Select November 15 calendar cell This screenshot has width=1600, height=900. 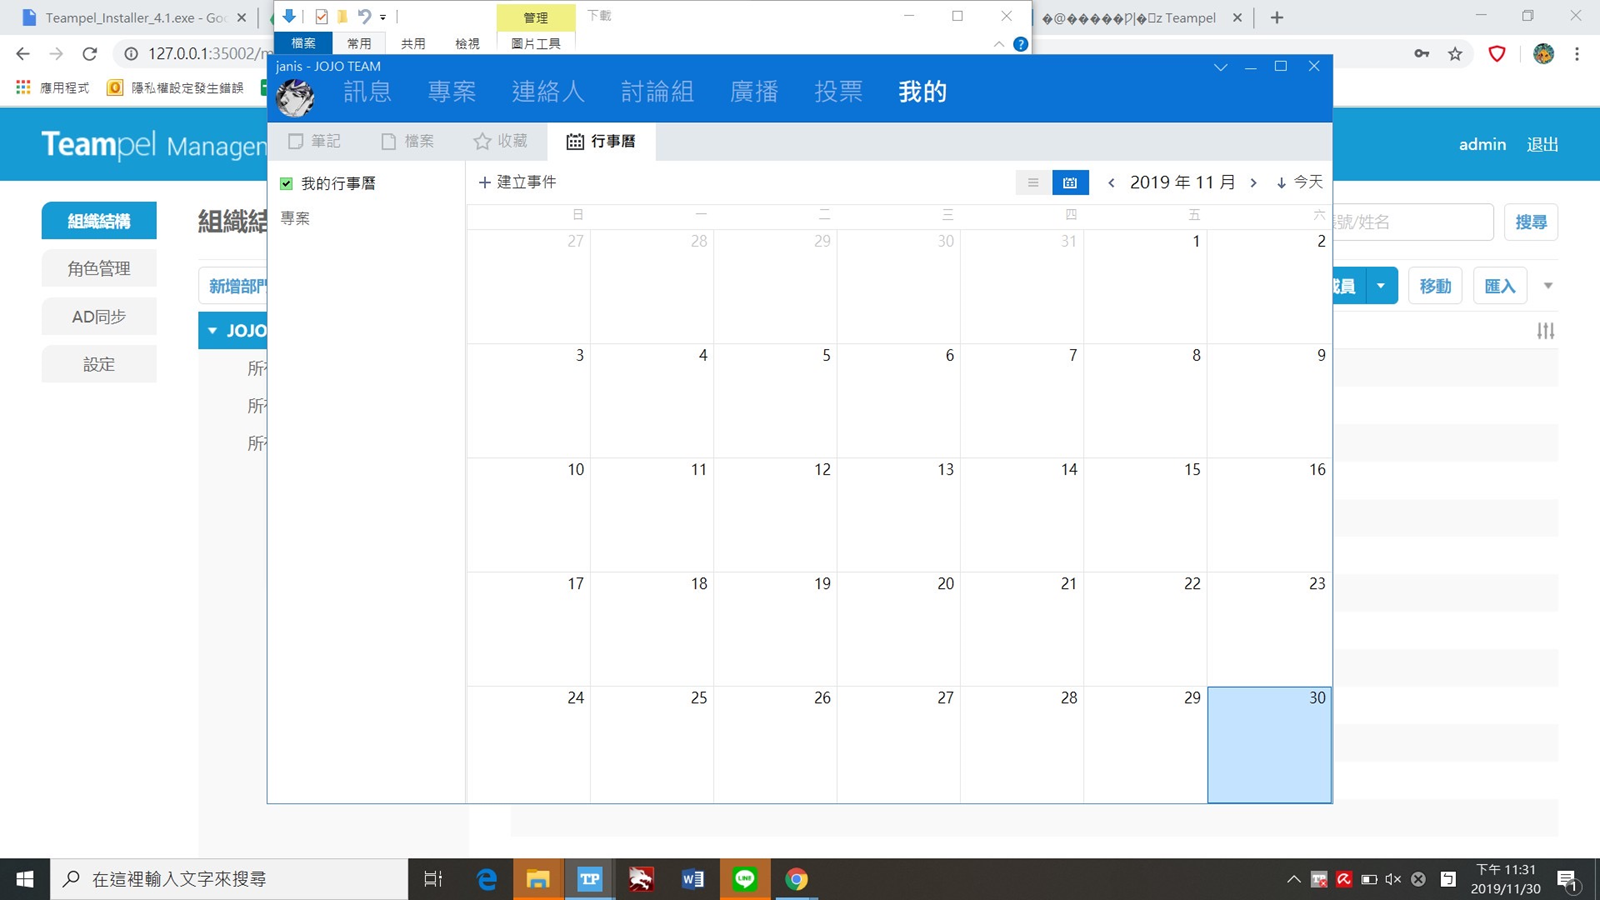tap(1145, 515)
